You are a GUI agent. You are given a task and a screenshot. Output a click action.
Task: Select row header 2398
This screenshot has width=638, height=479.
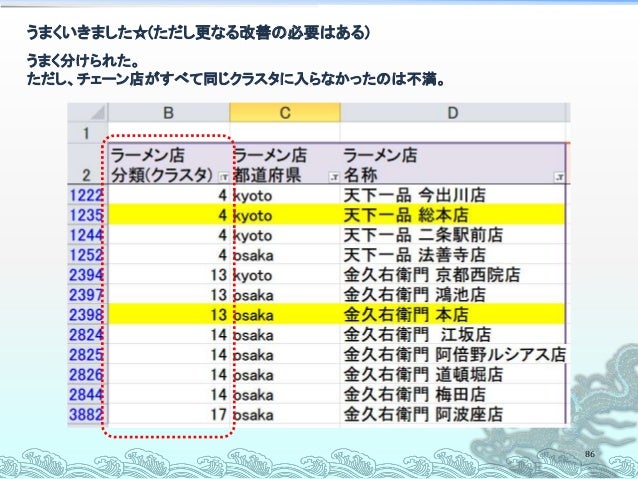click(x=86, y=315)
